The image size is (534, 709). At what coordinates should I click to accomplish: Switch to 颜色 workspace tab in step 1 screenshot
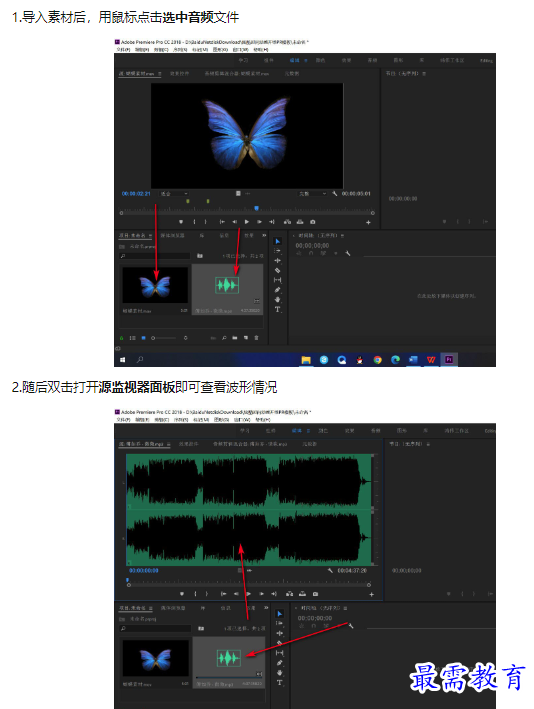[x=320, y=60]
